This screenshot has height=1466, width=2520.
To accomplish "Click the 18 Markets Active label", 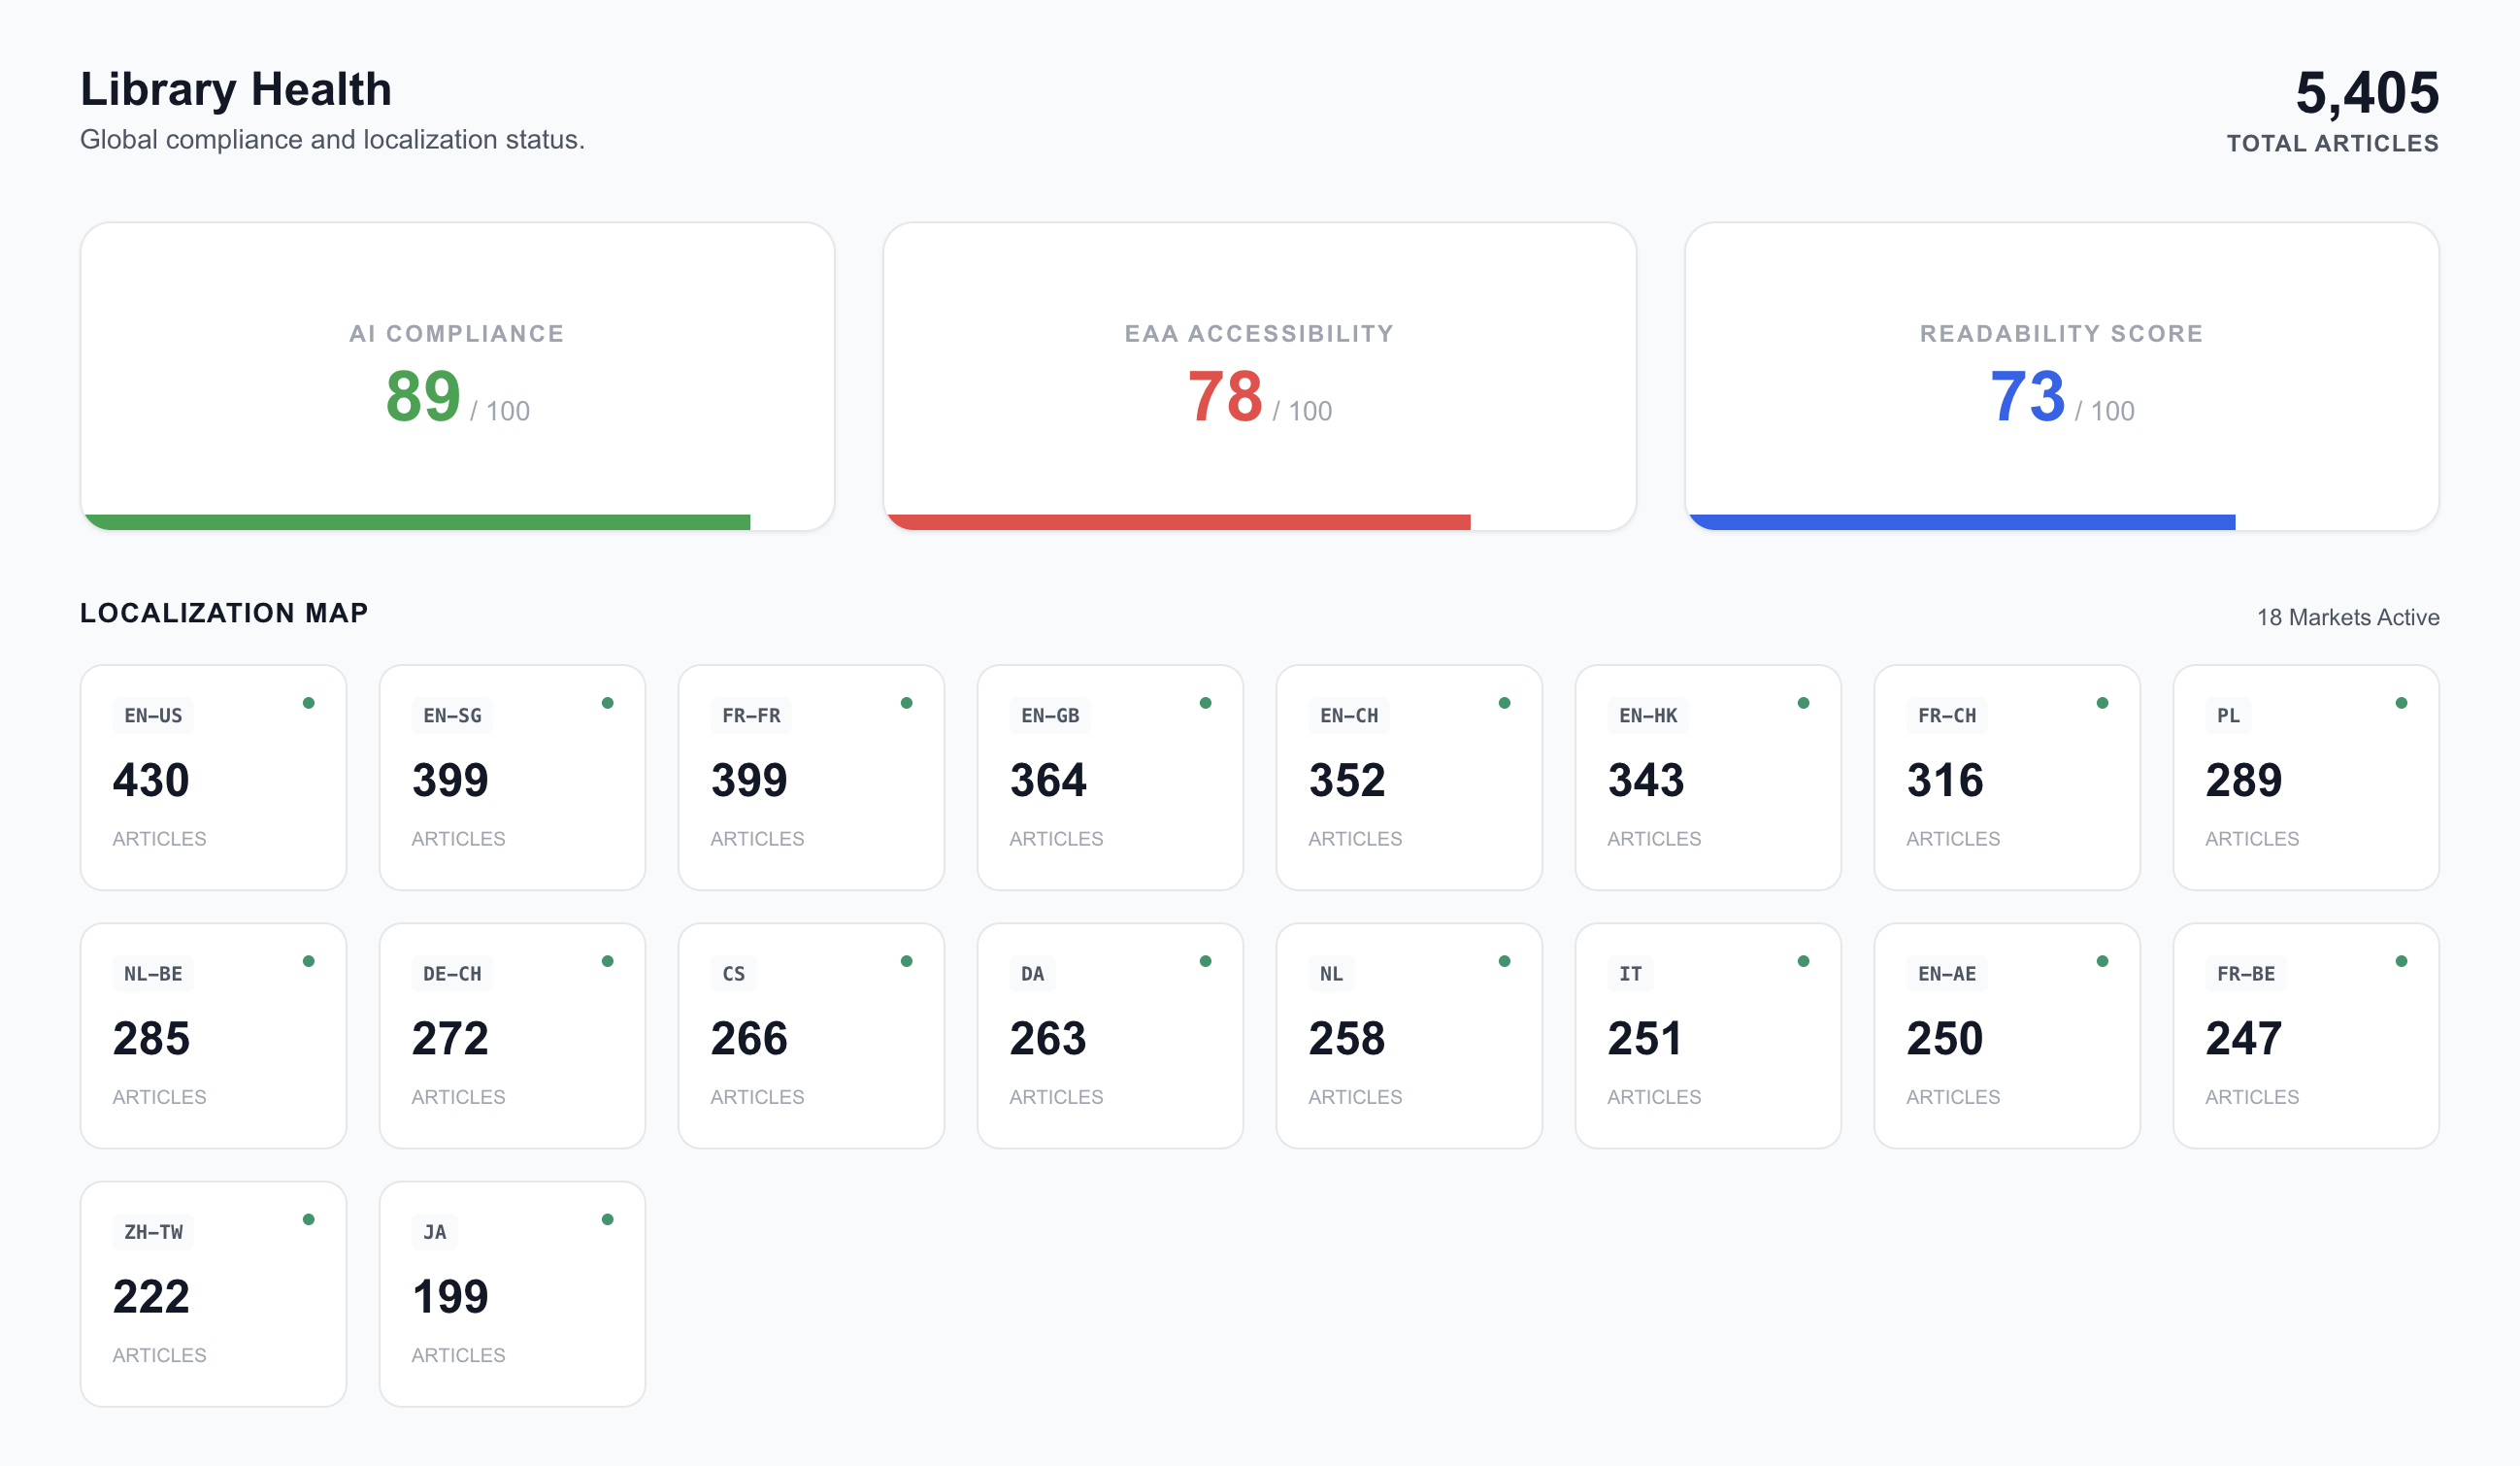I will [2347, 617].
